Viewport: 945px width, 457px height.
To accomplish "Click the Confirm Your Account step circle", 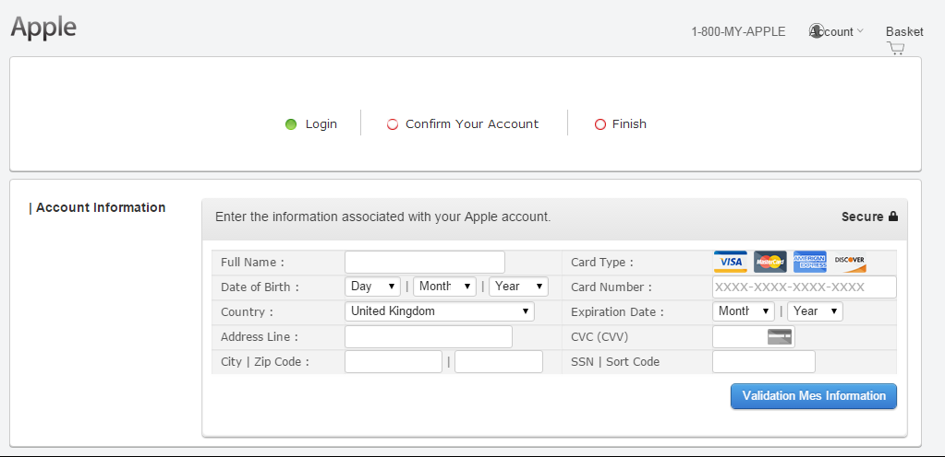I will coord(392,125).
